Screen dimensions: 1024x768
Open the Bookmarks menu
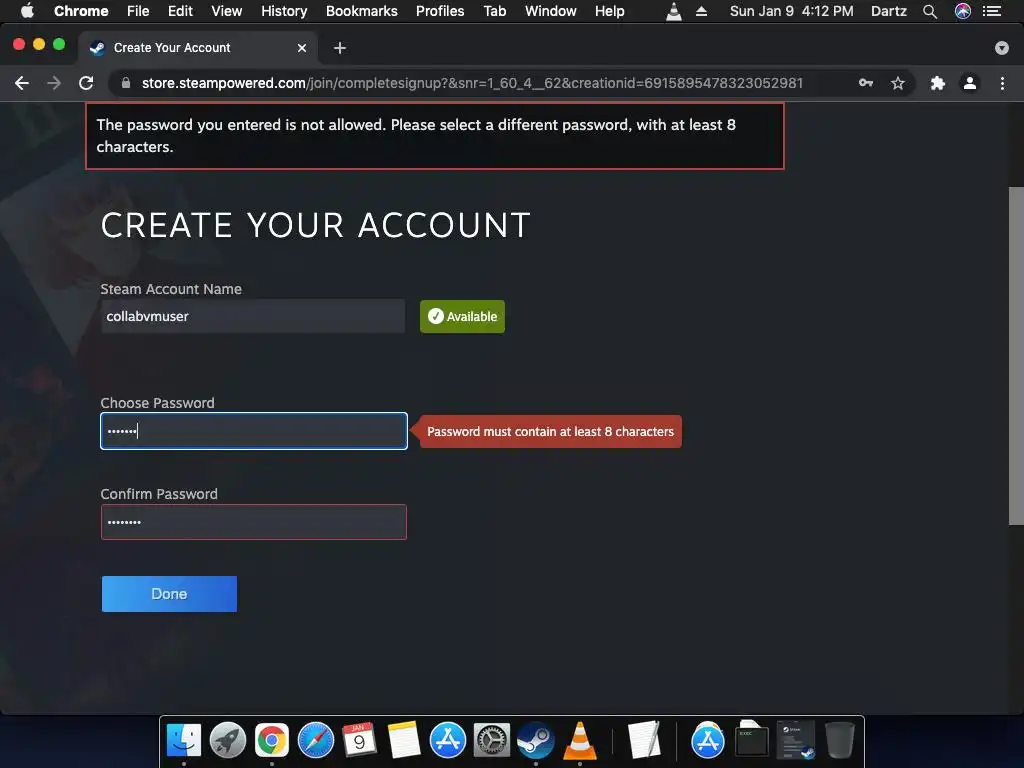[362, 11]
